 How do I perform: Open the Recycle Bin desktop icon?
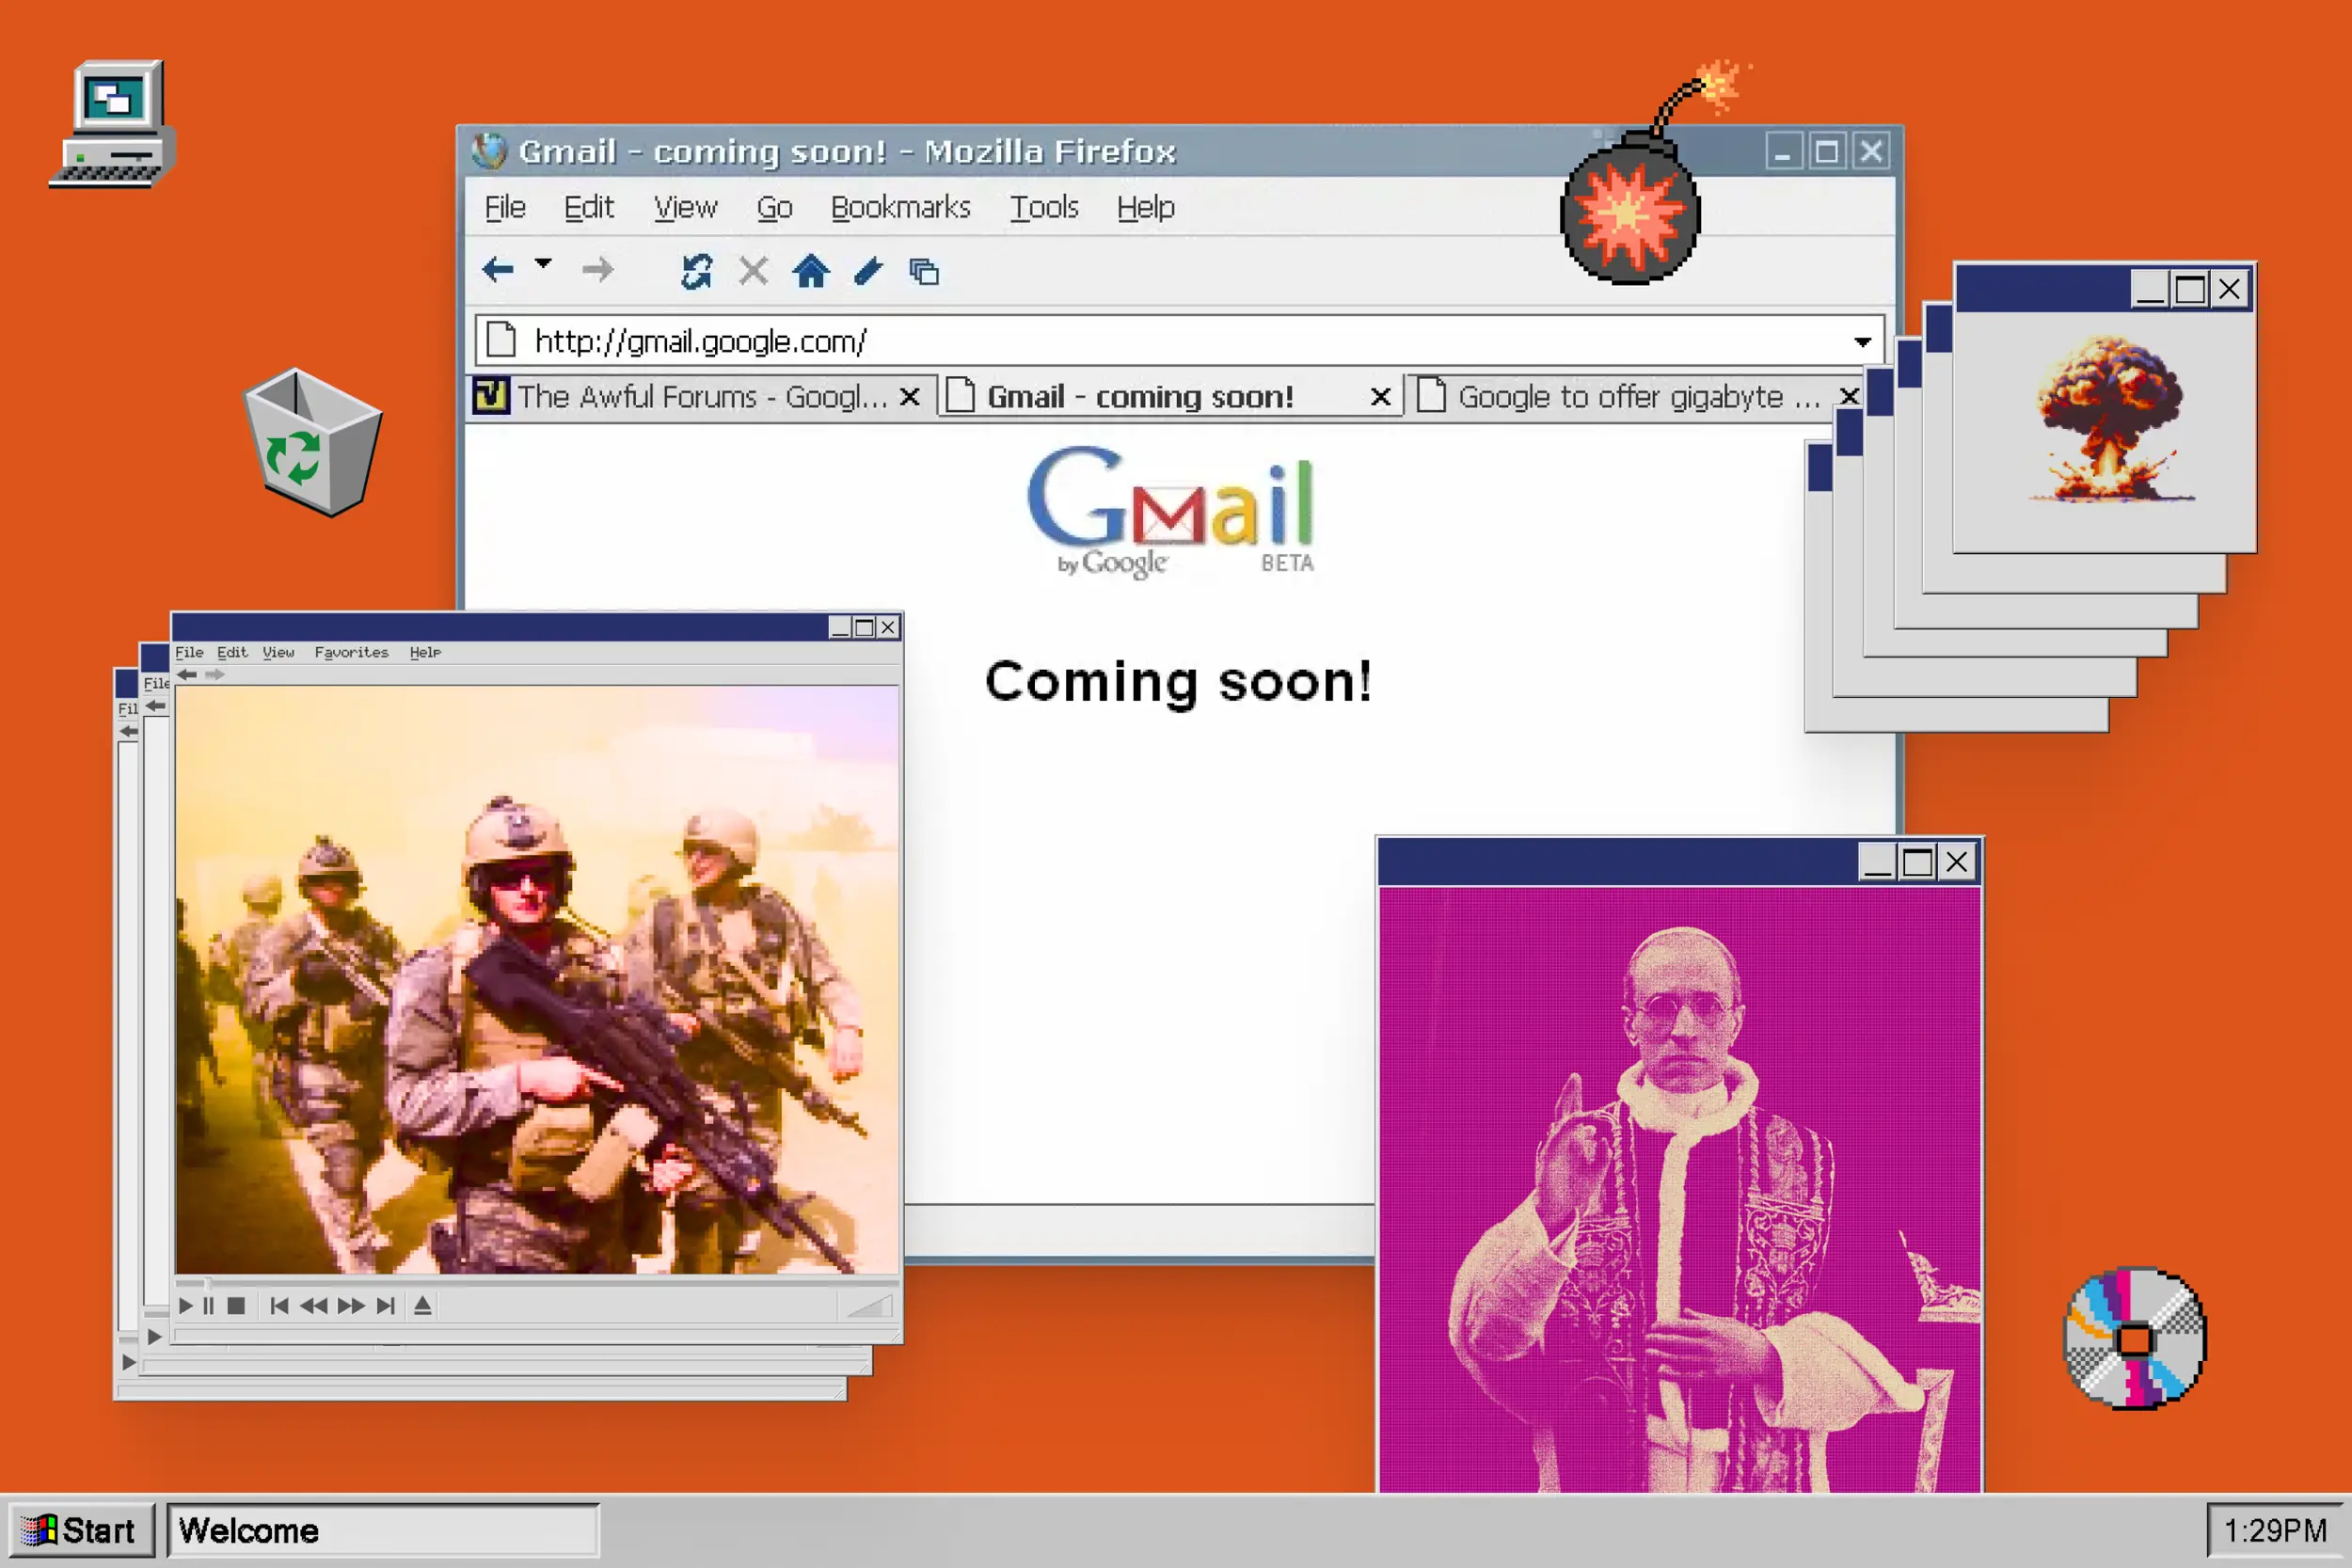point(311,442)
